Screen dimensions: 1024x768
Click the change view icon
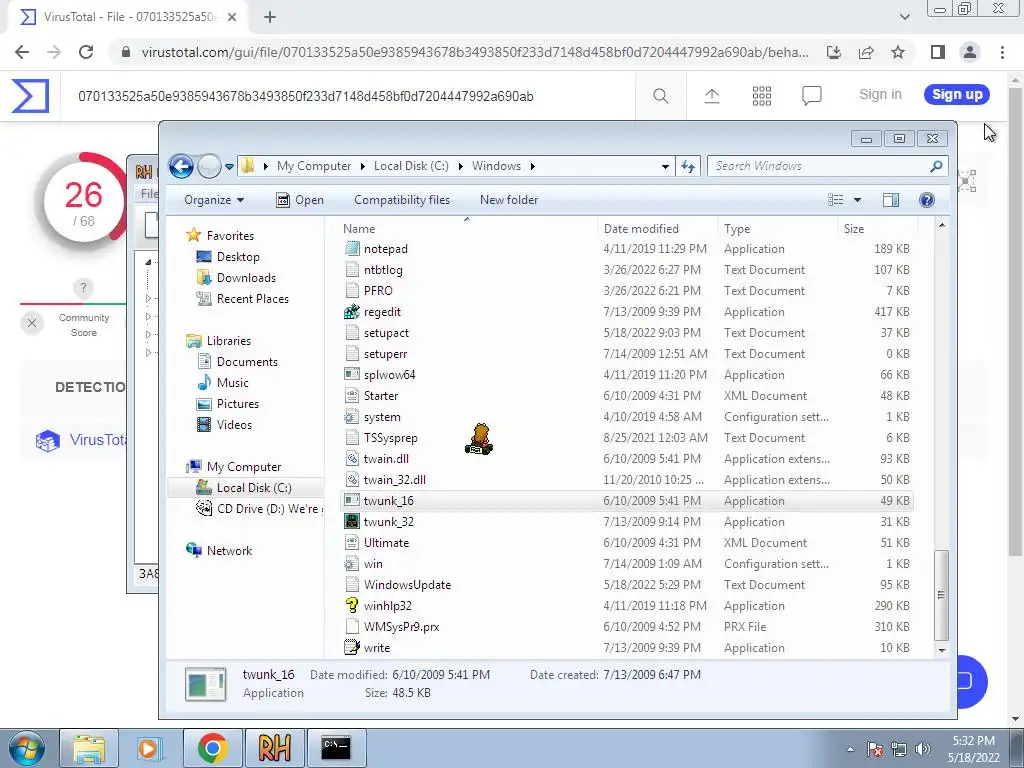835,200
